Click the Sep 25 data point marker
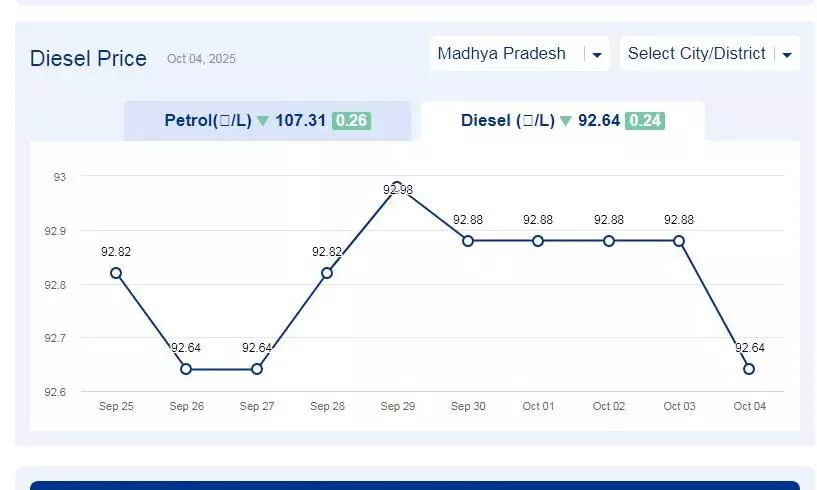Screen dimensions: 817x490 pos(116,273)
